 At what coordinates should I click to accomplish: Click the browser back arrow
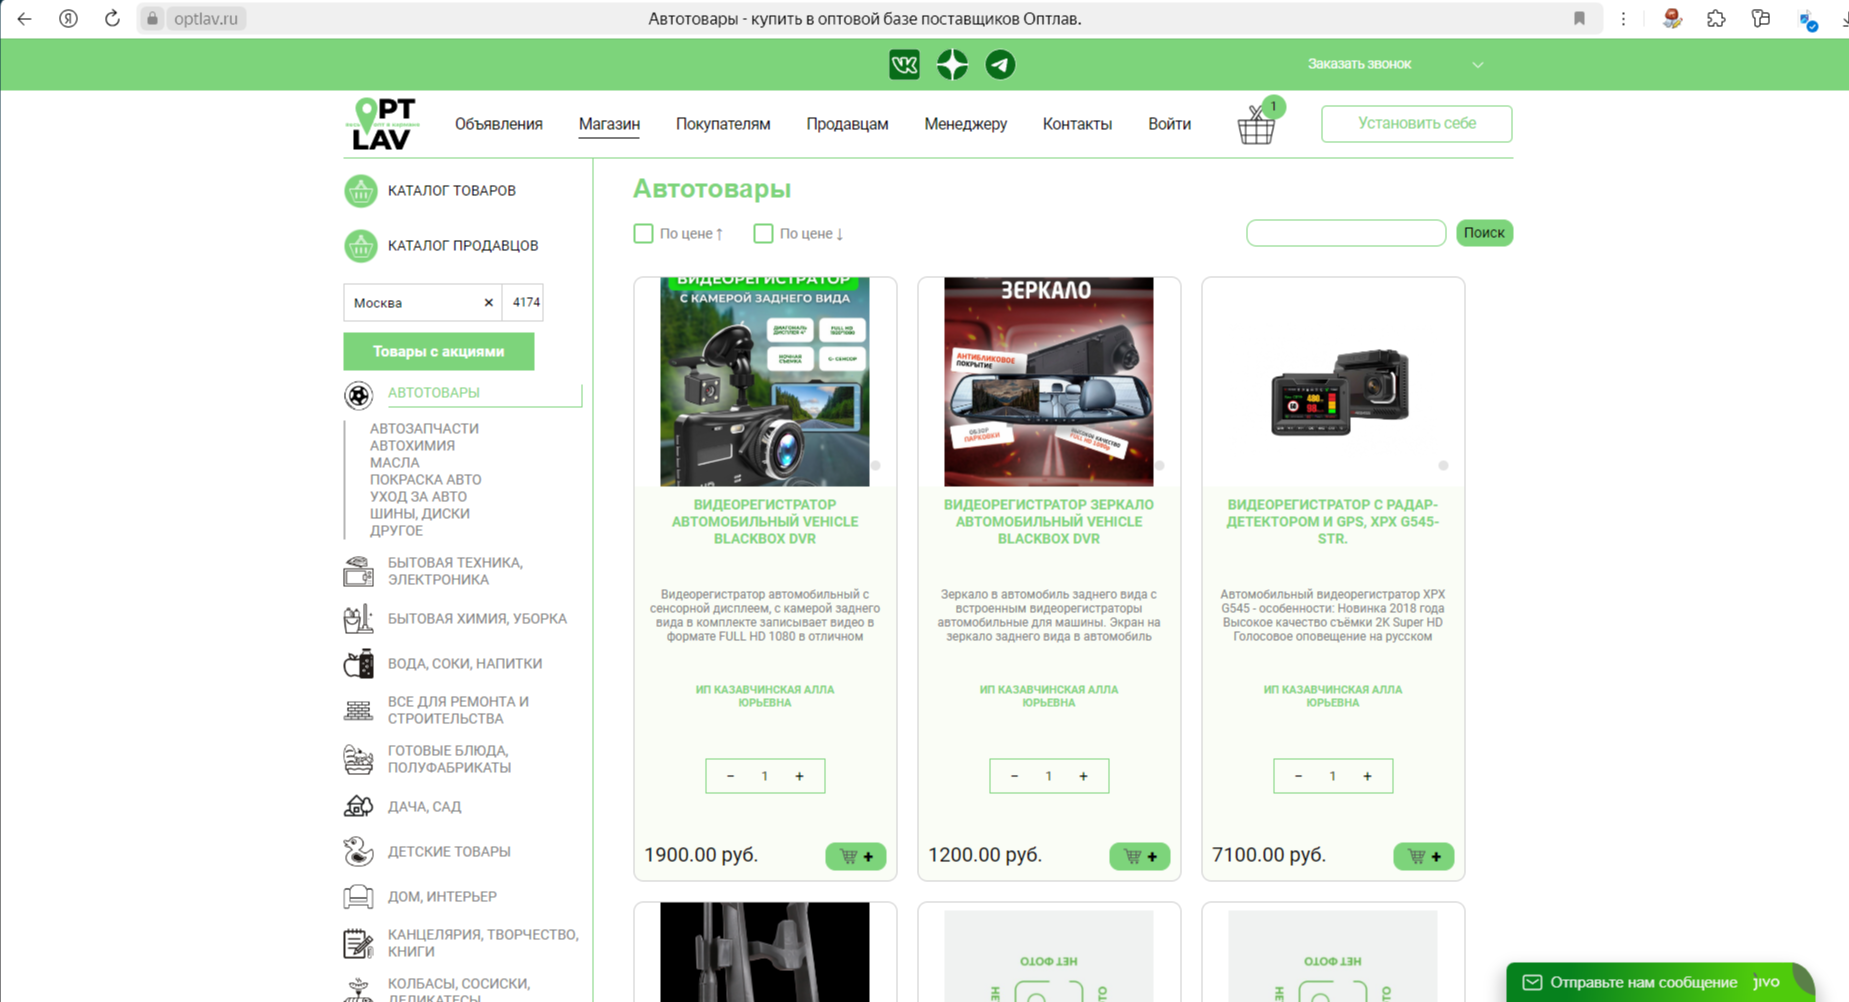[x=25, y=18]
